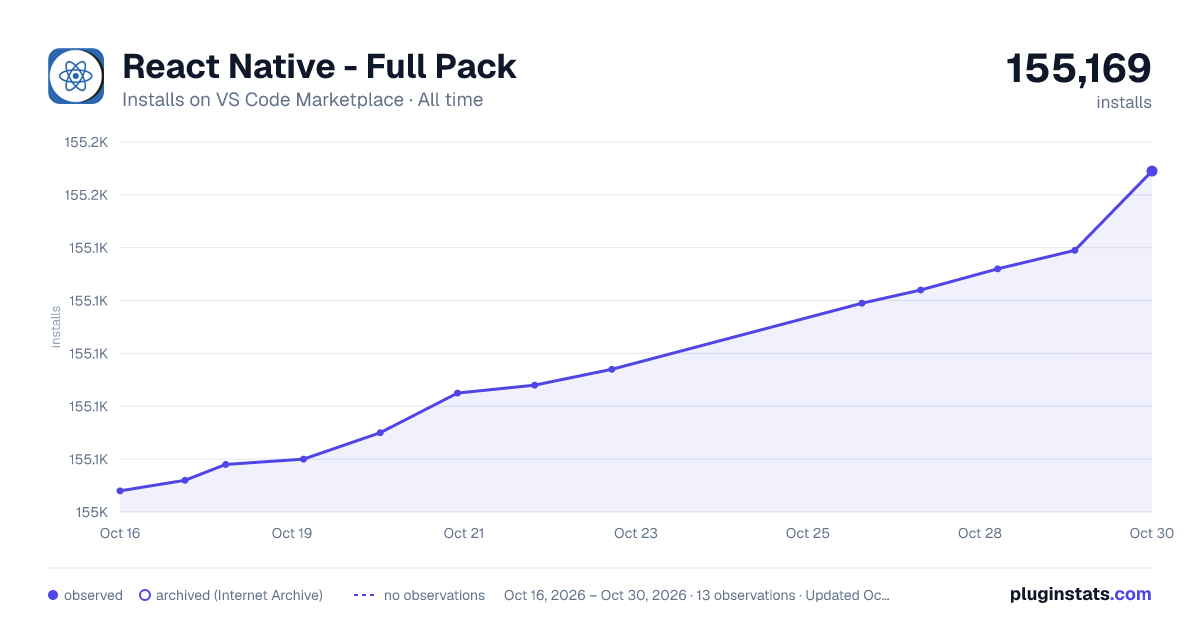Click the '13 observations' text in the footer
1200x630 pixels.
point(745,595)
